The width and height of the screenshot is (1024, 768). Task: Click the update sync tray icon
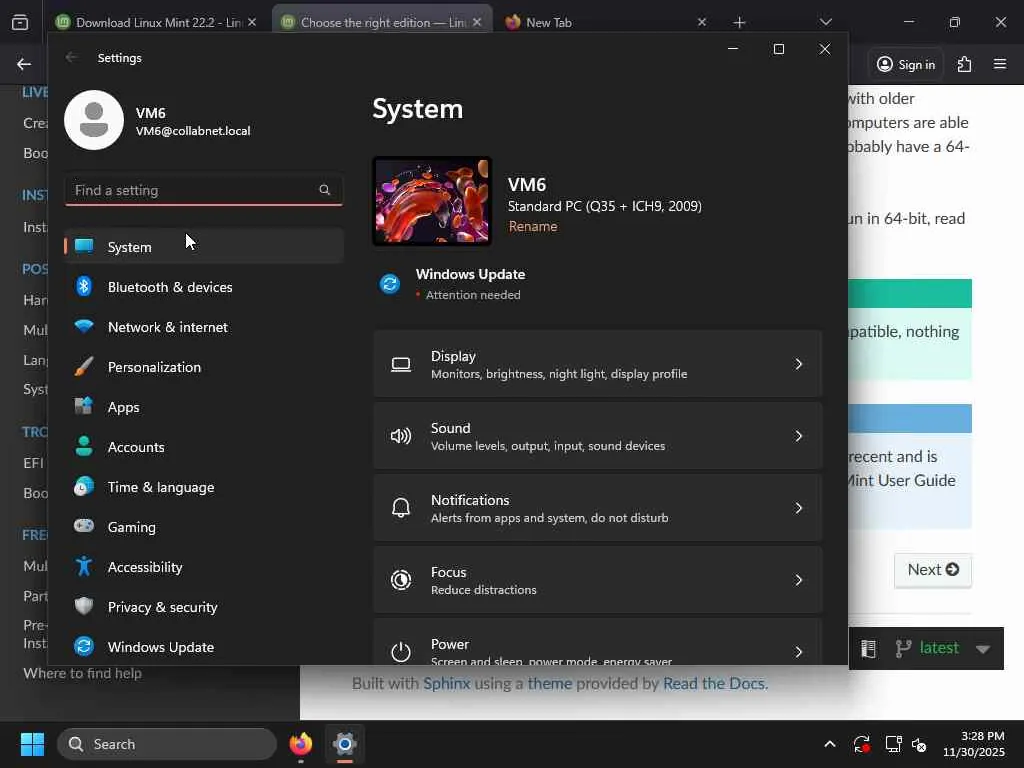(x=861, y=744)
